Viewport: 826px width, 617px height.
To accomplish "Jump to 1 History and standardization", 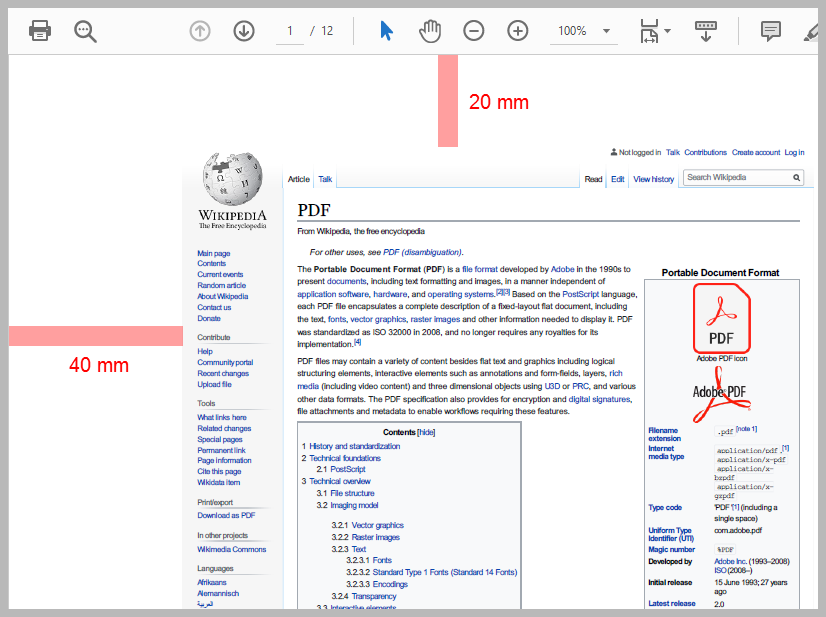I will 351,446.
